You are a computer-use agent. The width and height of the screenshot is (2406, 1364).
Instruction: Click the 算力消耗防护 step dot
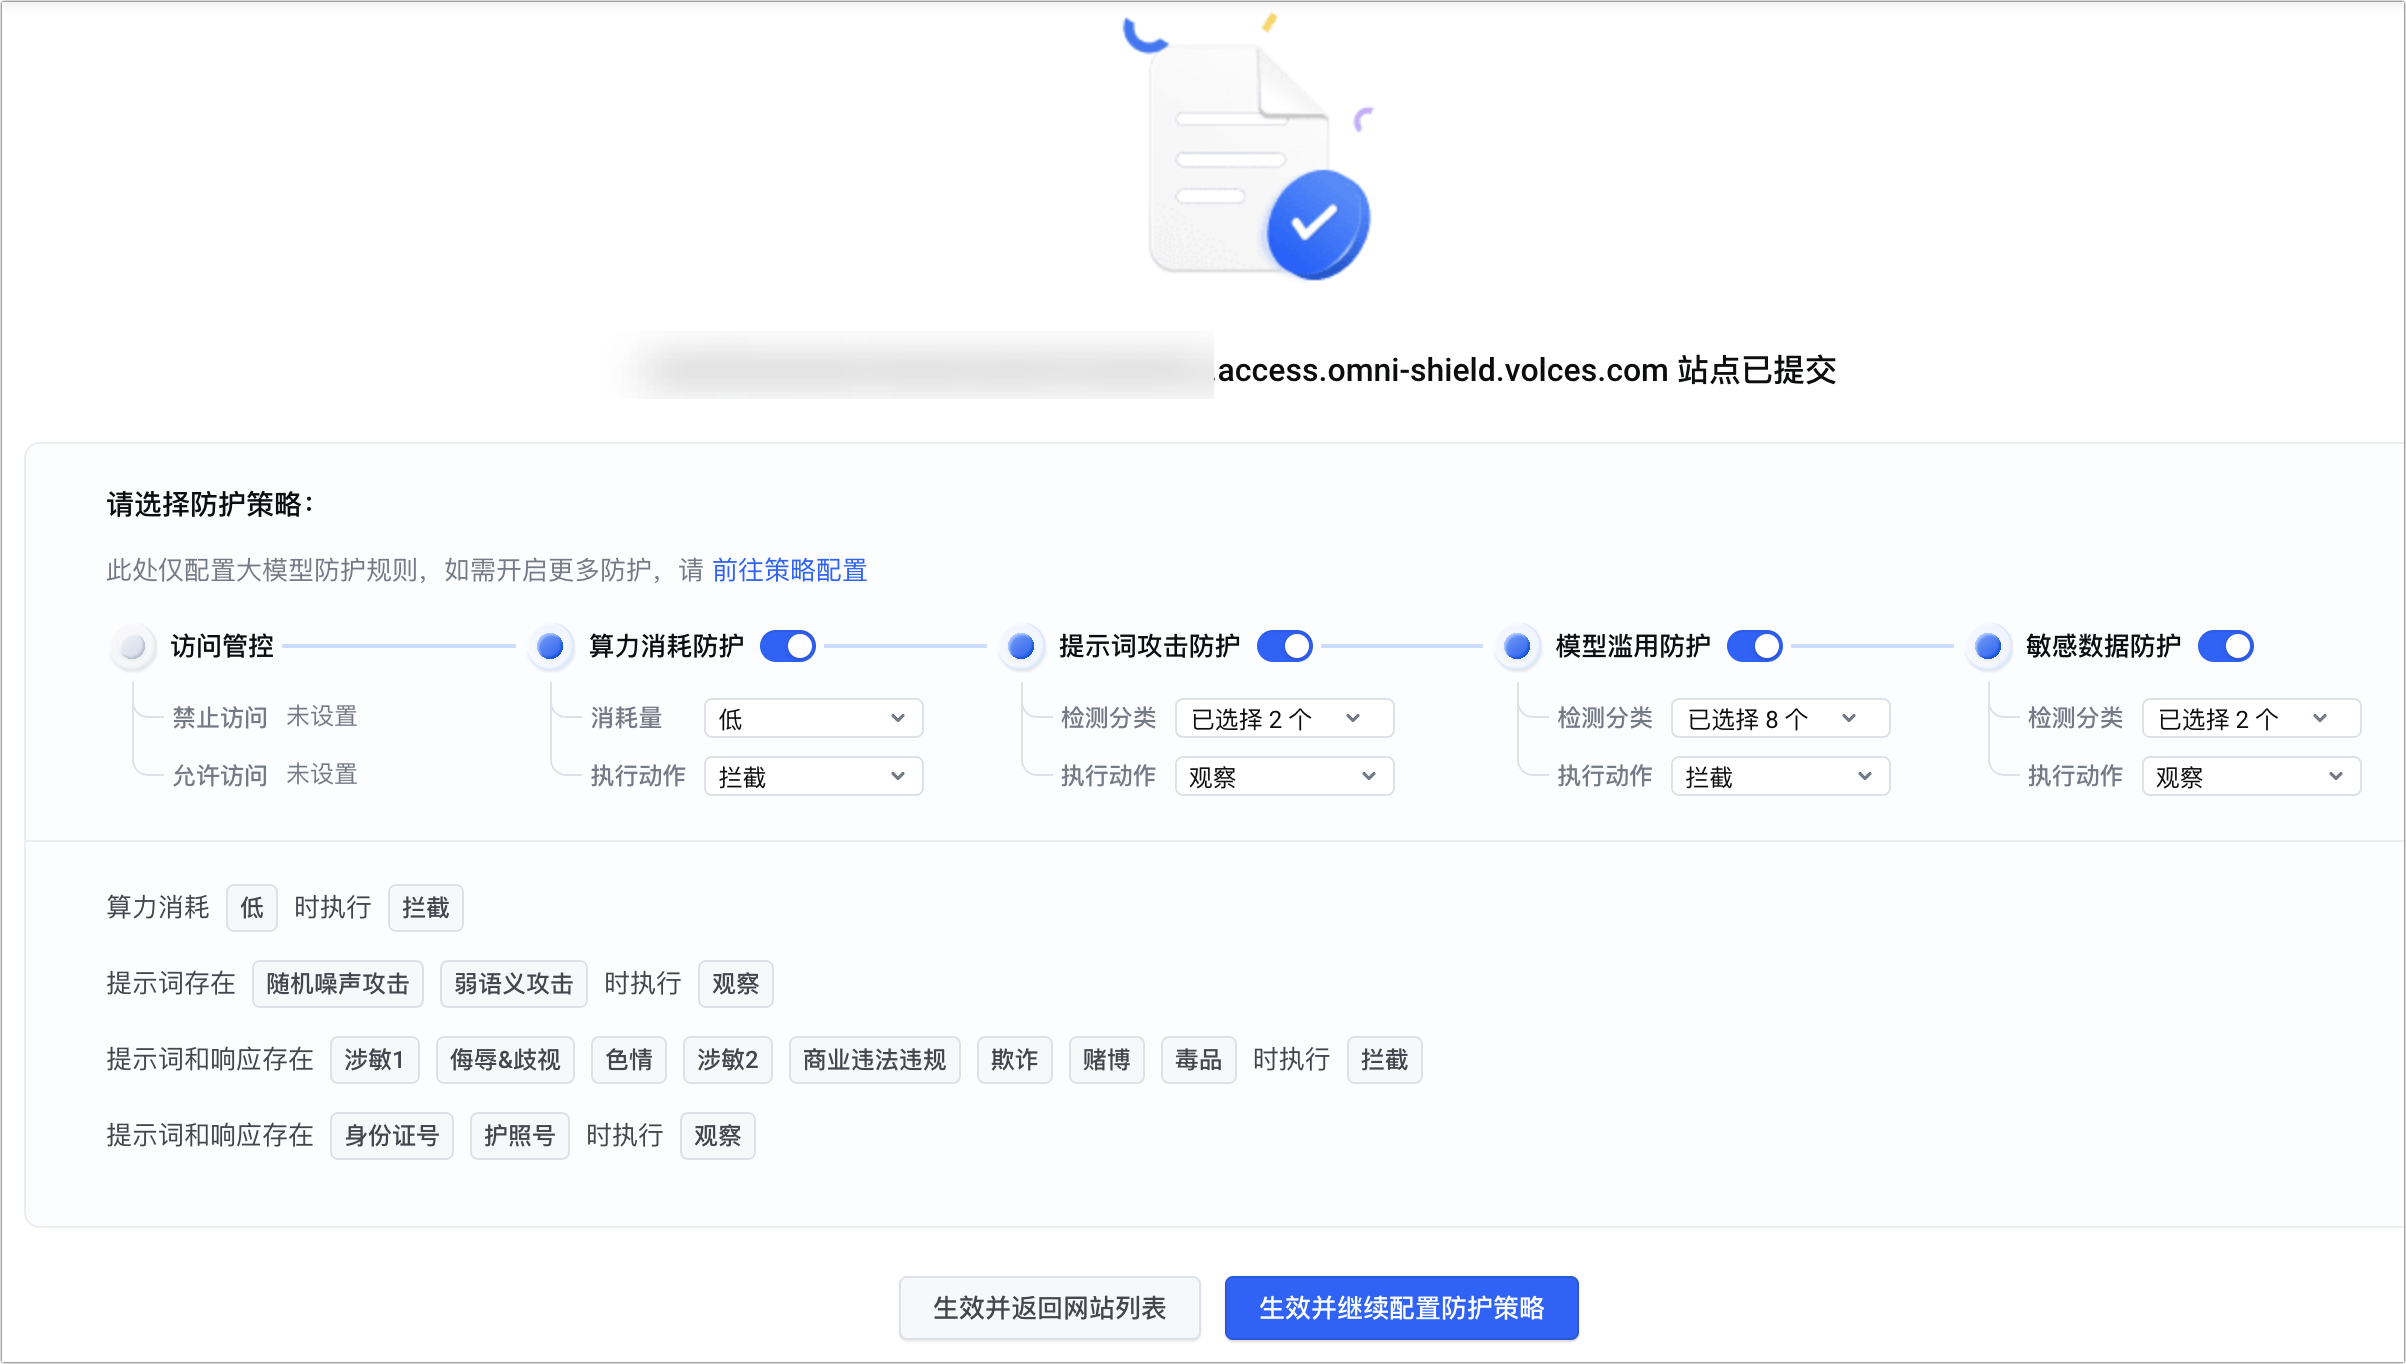(x=550, y=647)
